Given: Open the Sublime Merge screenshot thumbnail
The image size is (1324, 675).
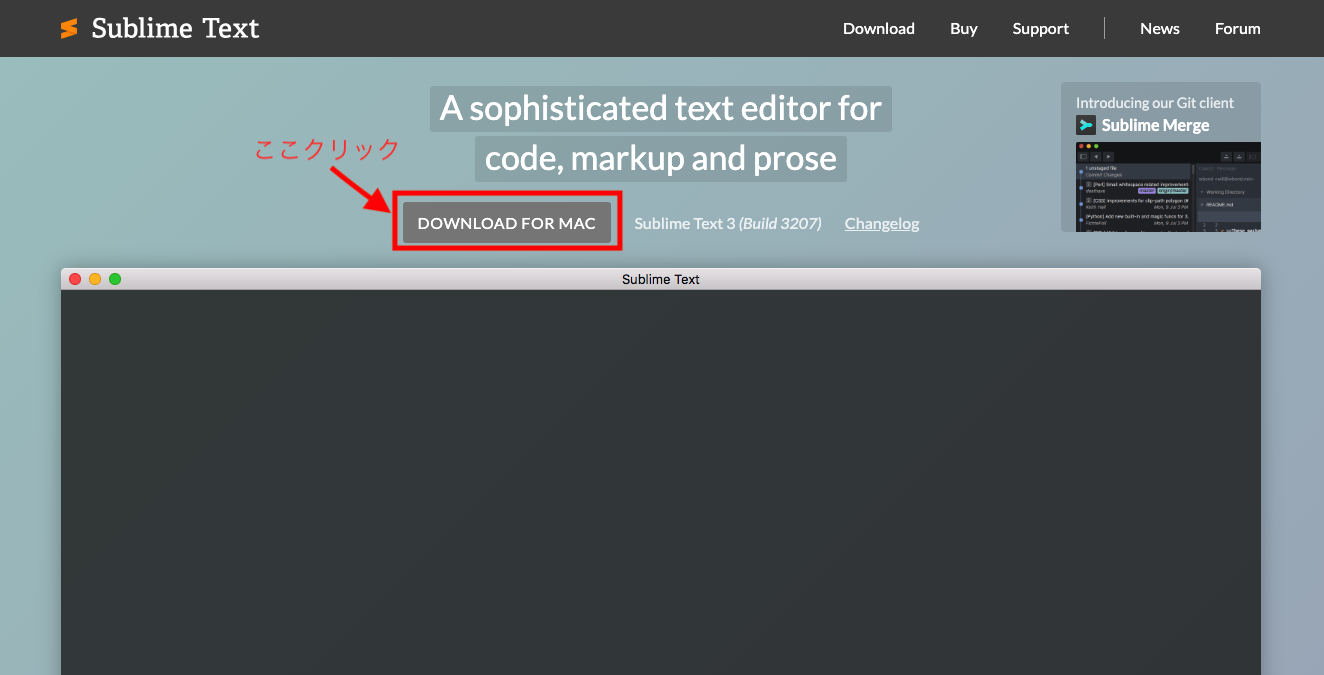Looking at the screenshot, I should click(1168, 187).
